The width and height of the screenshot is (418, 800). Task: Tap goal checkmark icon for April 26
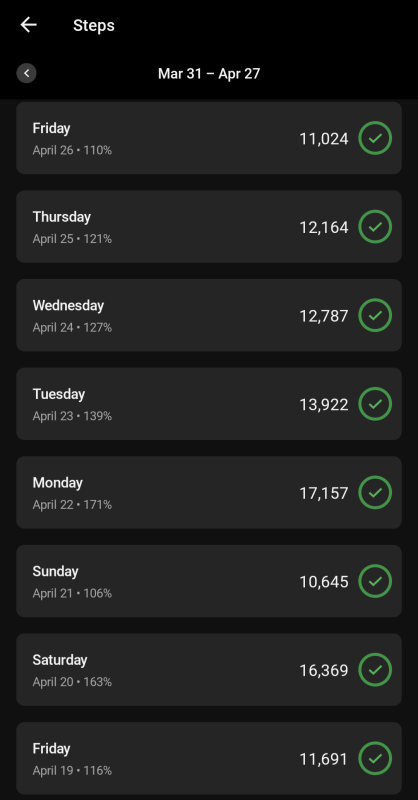(x=375, y=138)
